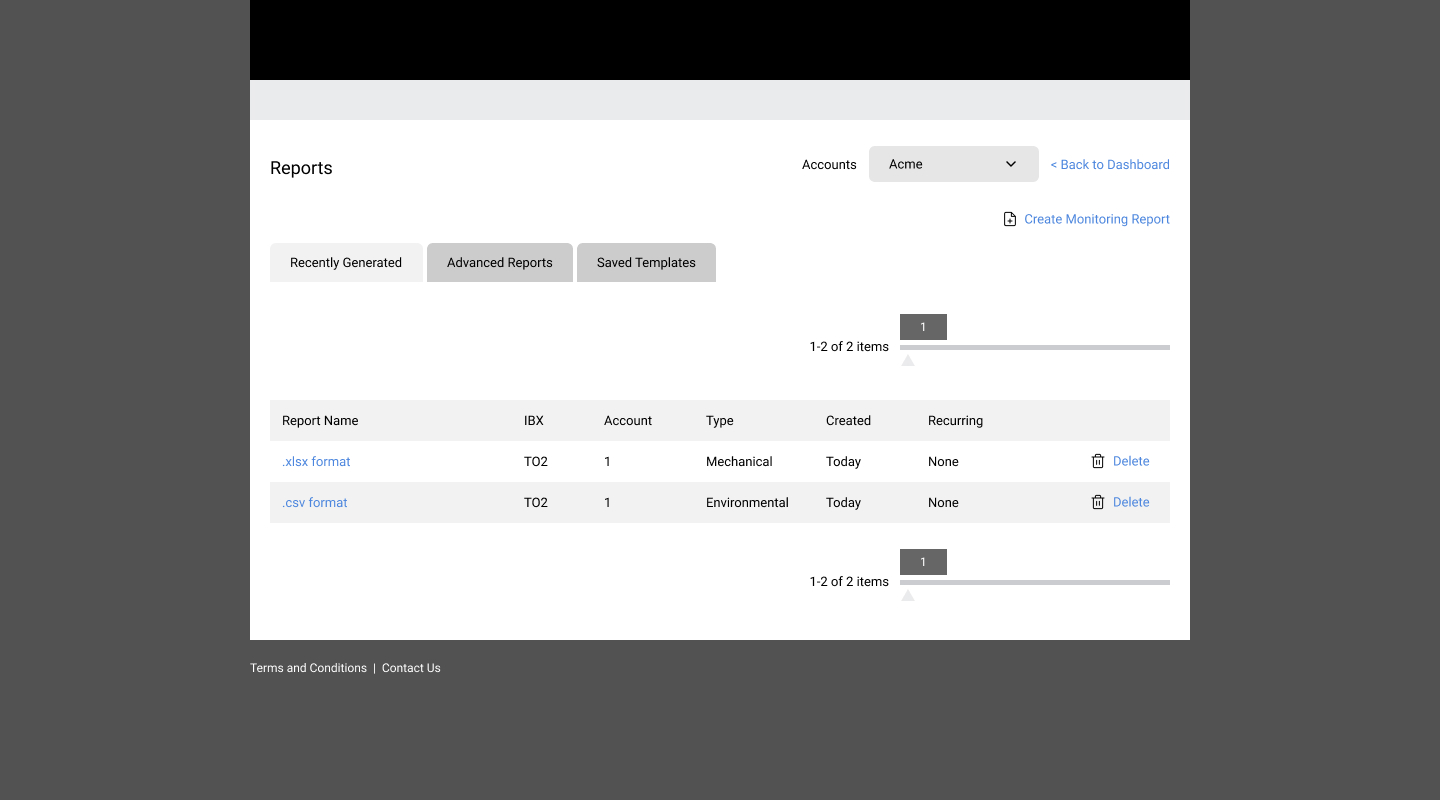The image size is (1440, 800).
Task: Click the document icon beside Create Monitoring Report
Action: coord(1010,219)
